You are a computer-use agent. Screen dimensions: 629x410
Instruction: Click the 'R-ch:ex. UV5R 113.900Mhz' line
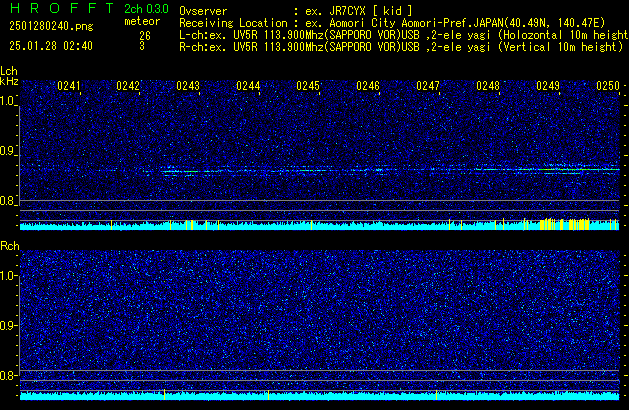pyautogui.click(x=401, y=47)
